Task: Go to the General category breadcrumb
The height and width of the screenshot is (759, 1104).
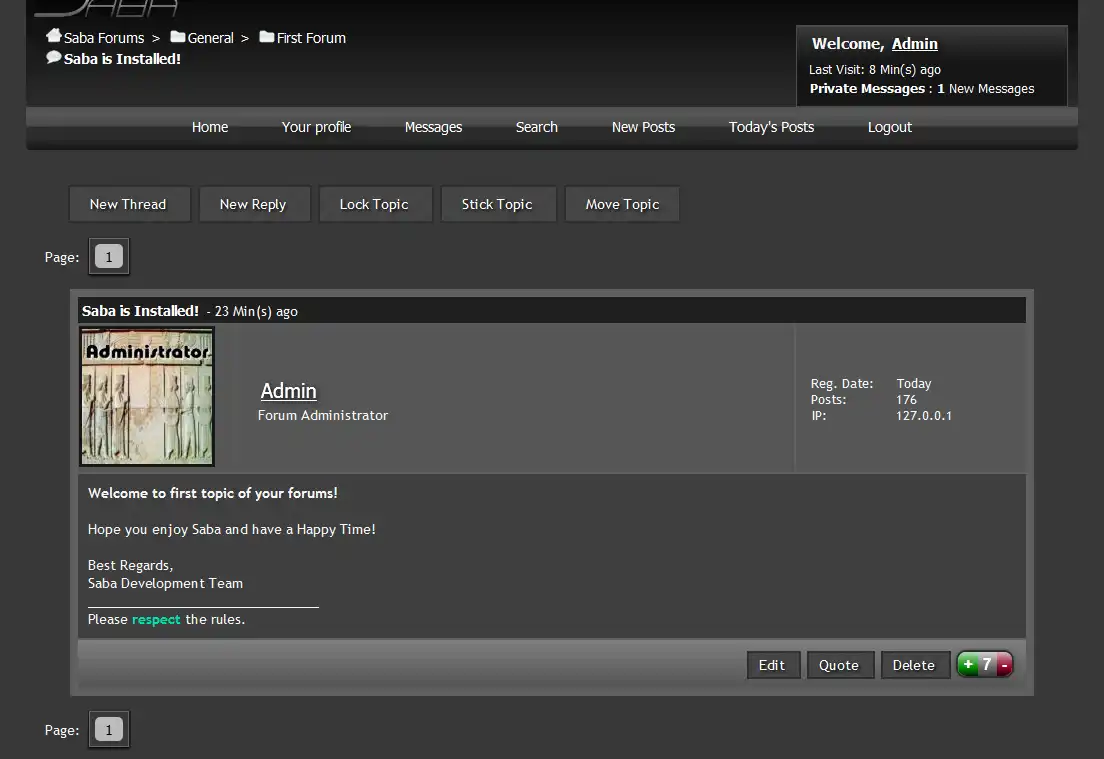Action: [x=211, y=38]
